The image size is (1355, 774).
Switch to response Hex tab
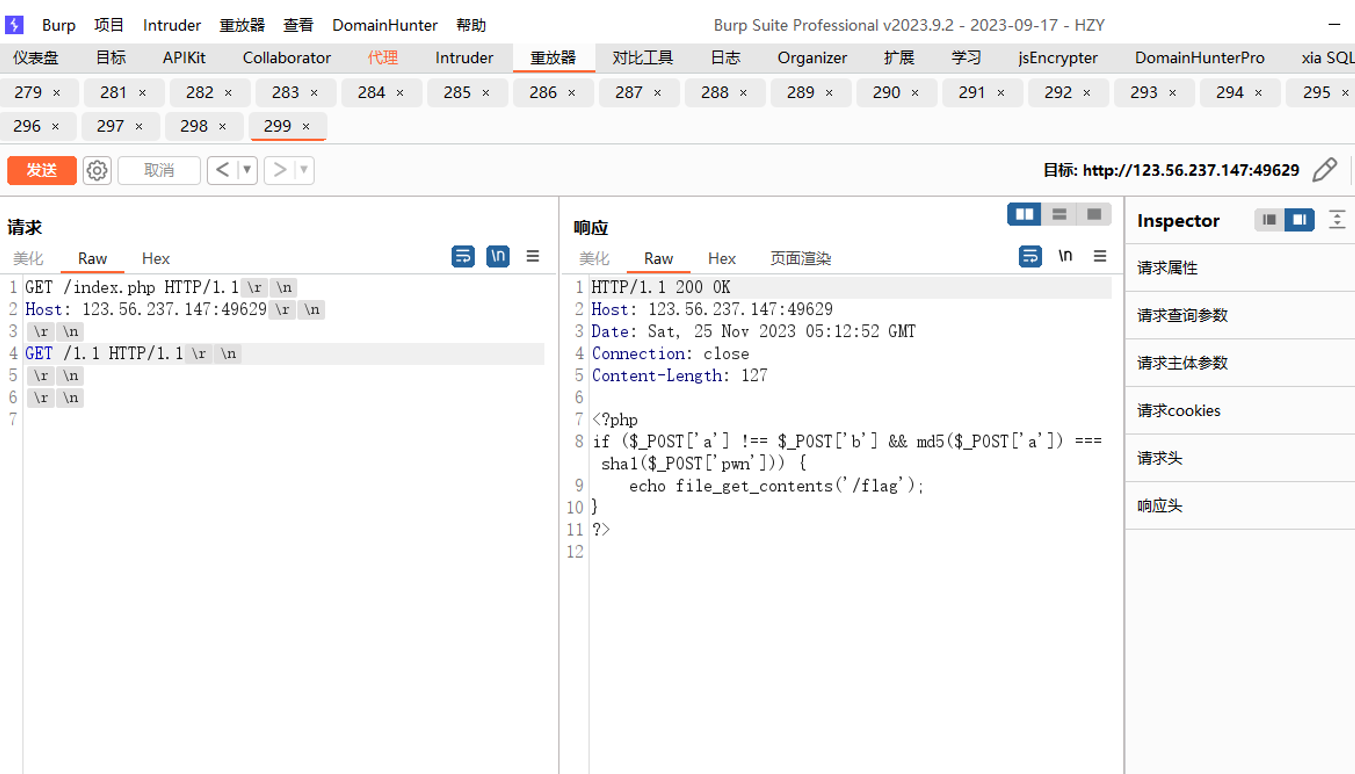click(x=722, y=258)
